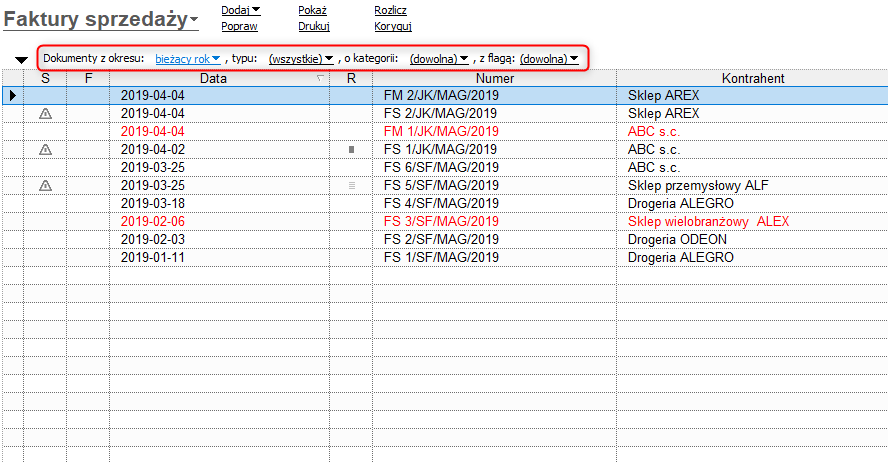Image resolution: width=888 pixels, height=463 pixels.
Task: Click red date 2019-02-06
Action: tap(152, 221)
